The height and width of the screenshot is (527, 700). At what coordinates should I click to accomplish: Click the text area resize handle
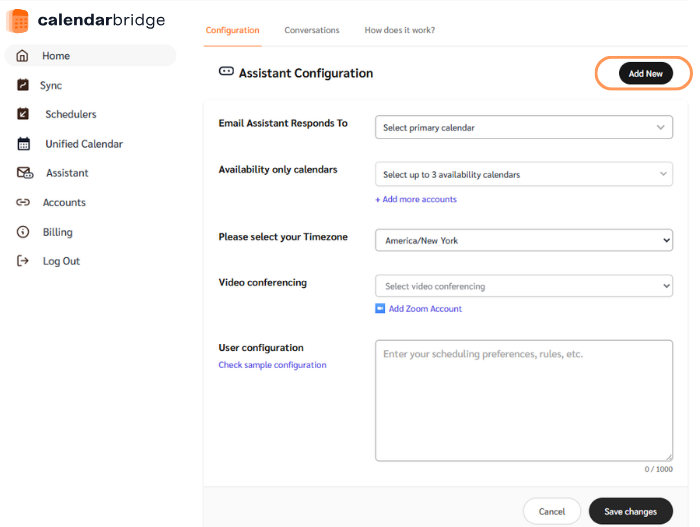click(669, 457)
